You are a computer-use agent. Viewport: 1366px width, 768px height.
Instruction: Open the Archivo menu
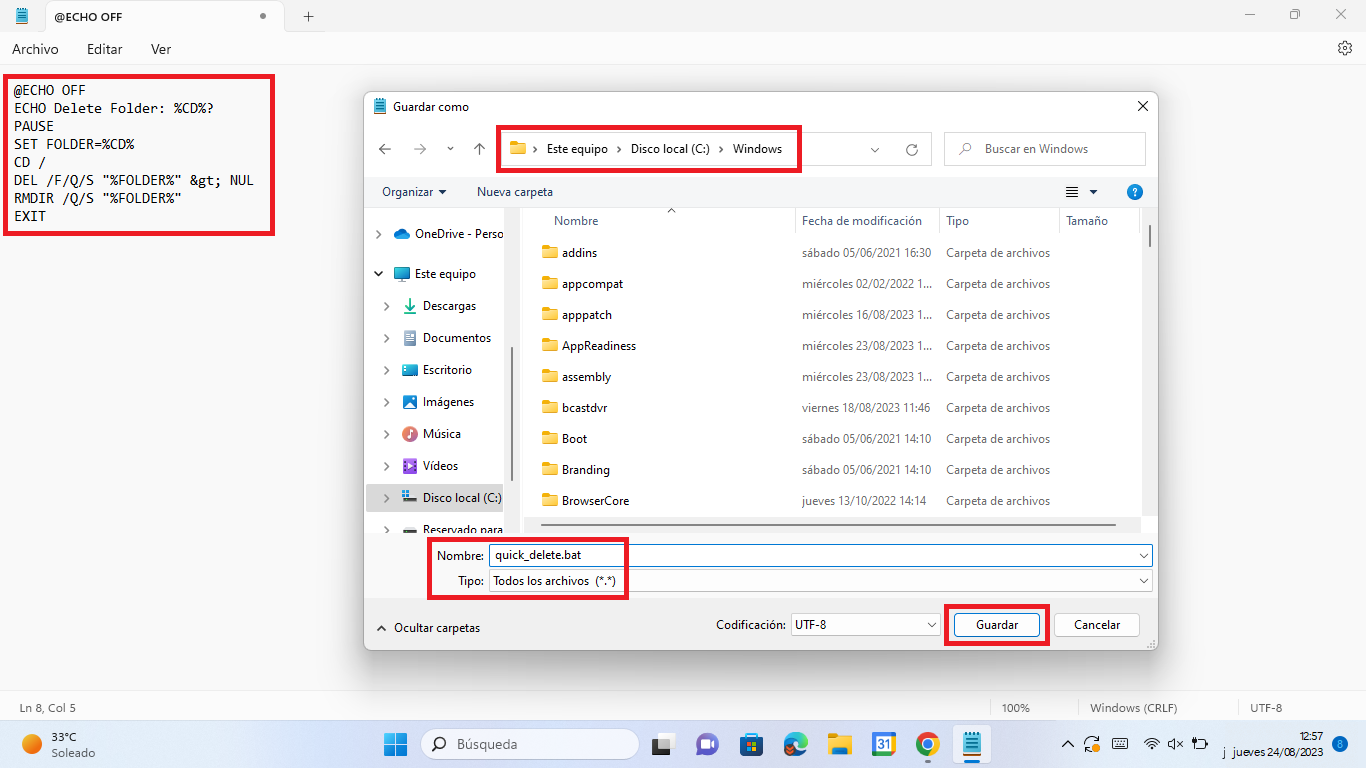click(x=35, y=49)
